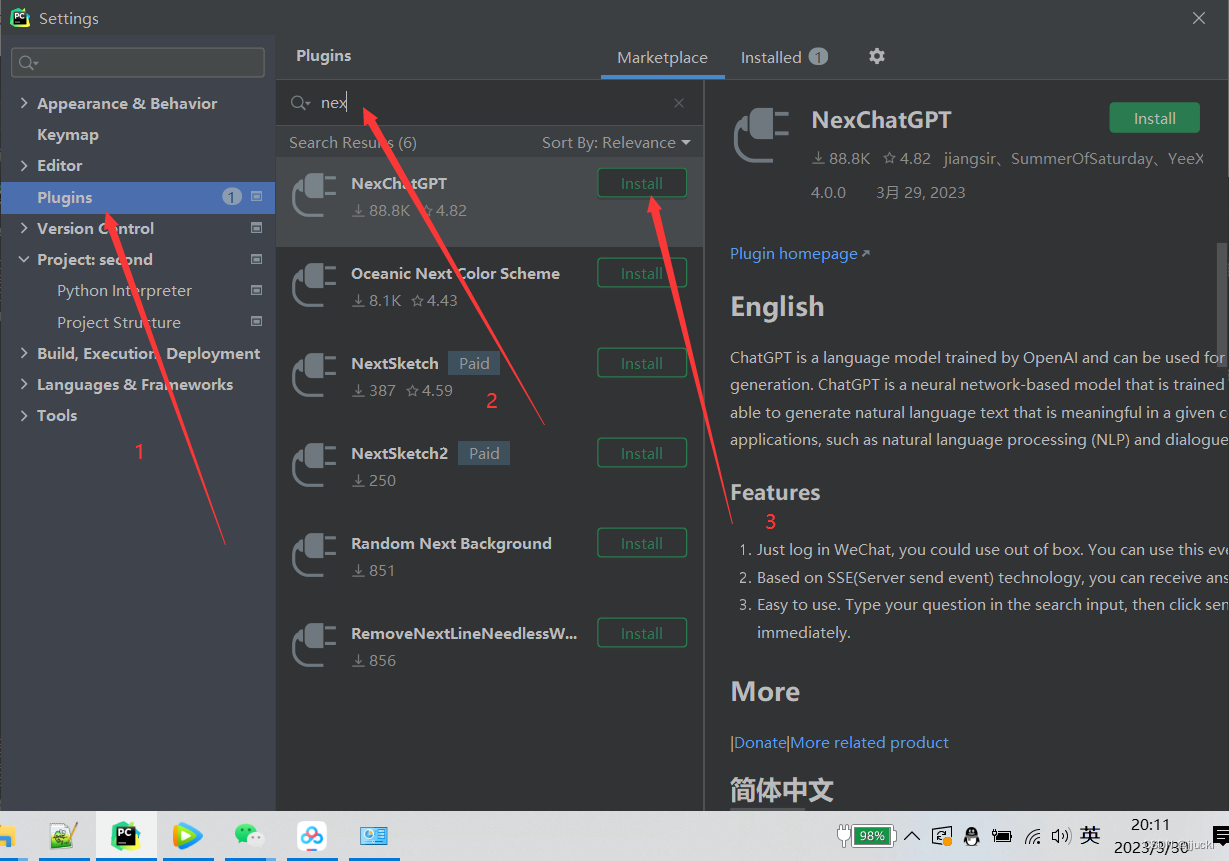This screenshot has width=1229, height=861.
Task: Open the Sort By: Relevance dropdown
Action: [x=616, y=142]
